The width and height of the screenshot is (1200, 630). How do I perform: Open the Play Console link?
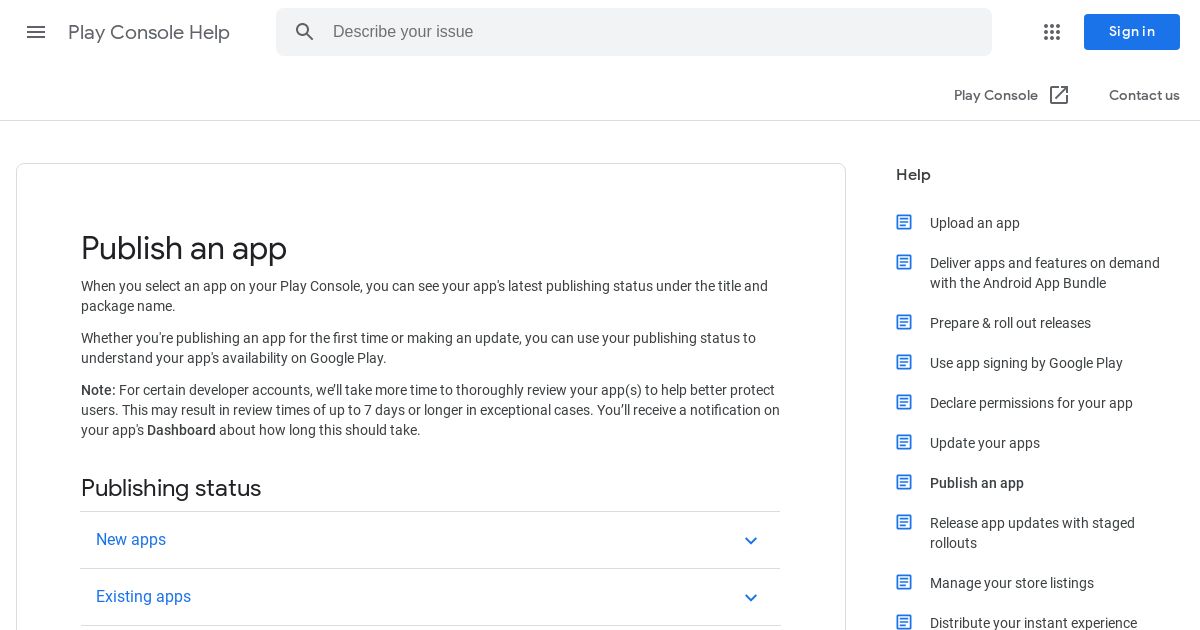996,95
